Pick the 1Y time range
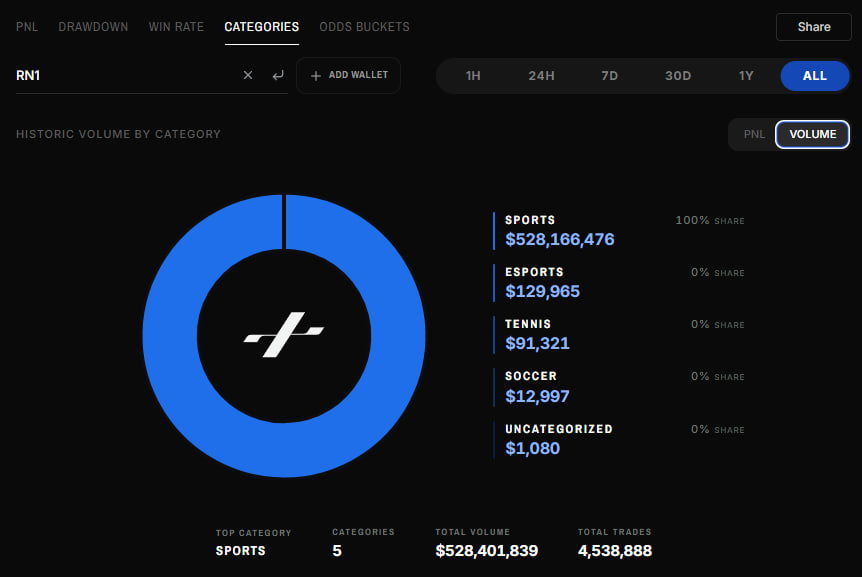The width and height of the screenshot is (862, 577). click(x=746, y=76)
